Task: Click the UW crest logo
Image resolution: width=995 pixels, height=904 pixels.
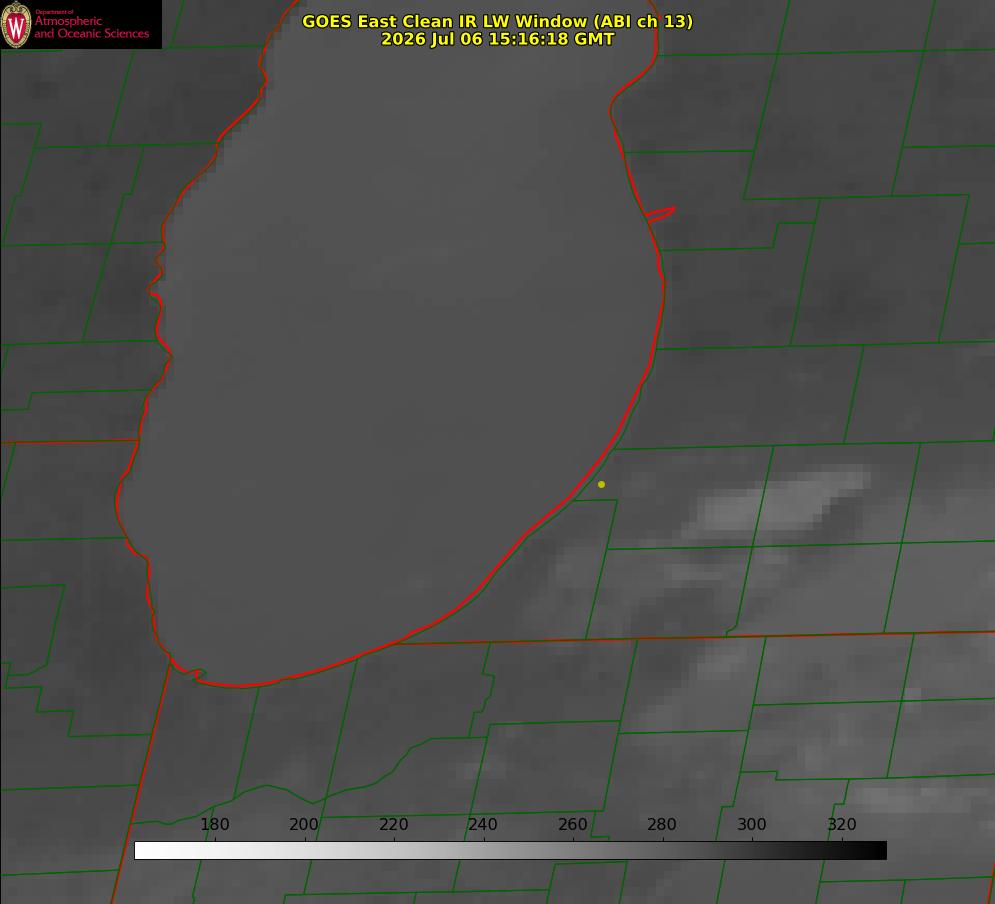Action: [16, 24]
